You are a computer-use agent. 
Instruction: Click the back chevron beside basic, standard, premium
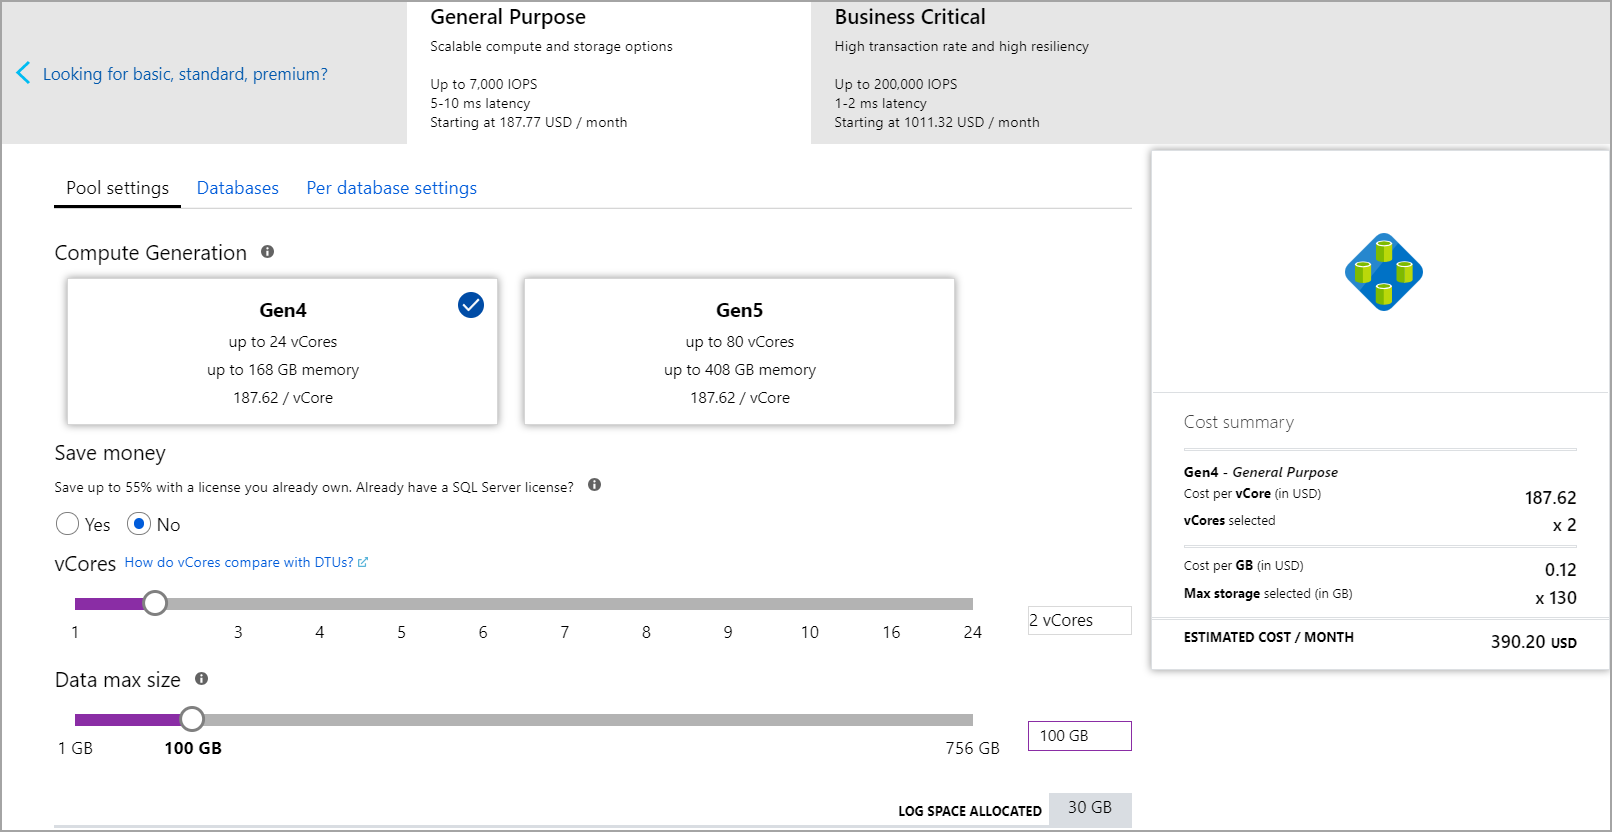pyautogui.click(x=23, y=73)
